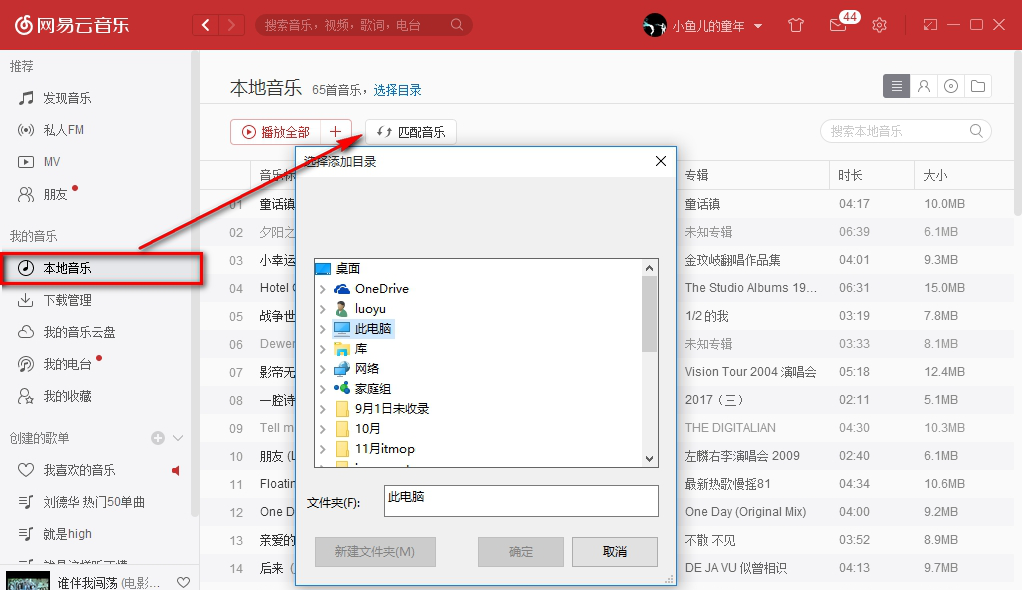1022x613 pixels.
Task: Expand the 9月1日未收录 folder node
Action: 323,410
